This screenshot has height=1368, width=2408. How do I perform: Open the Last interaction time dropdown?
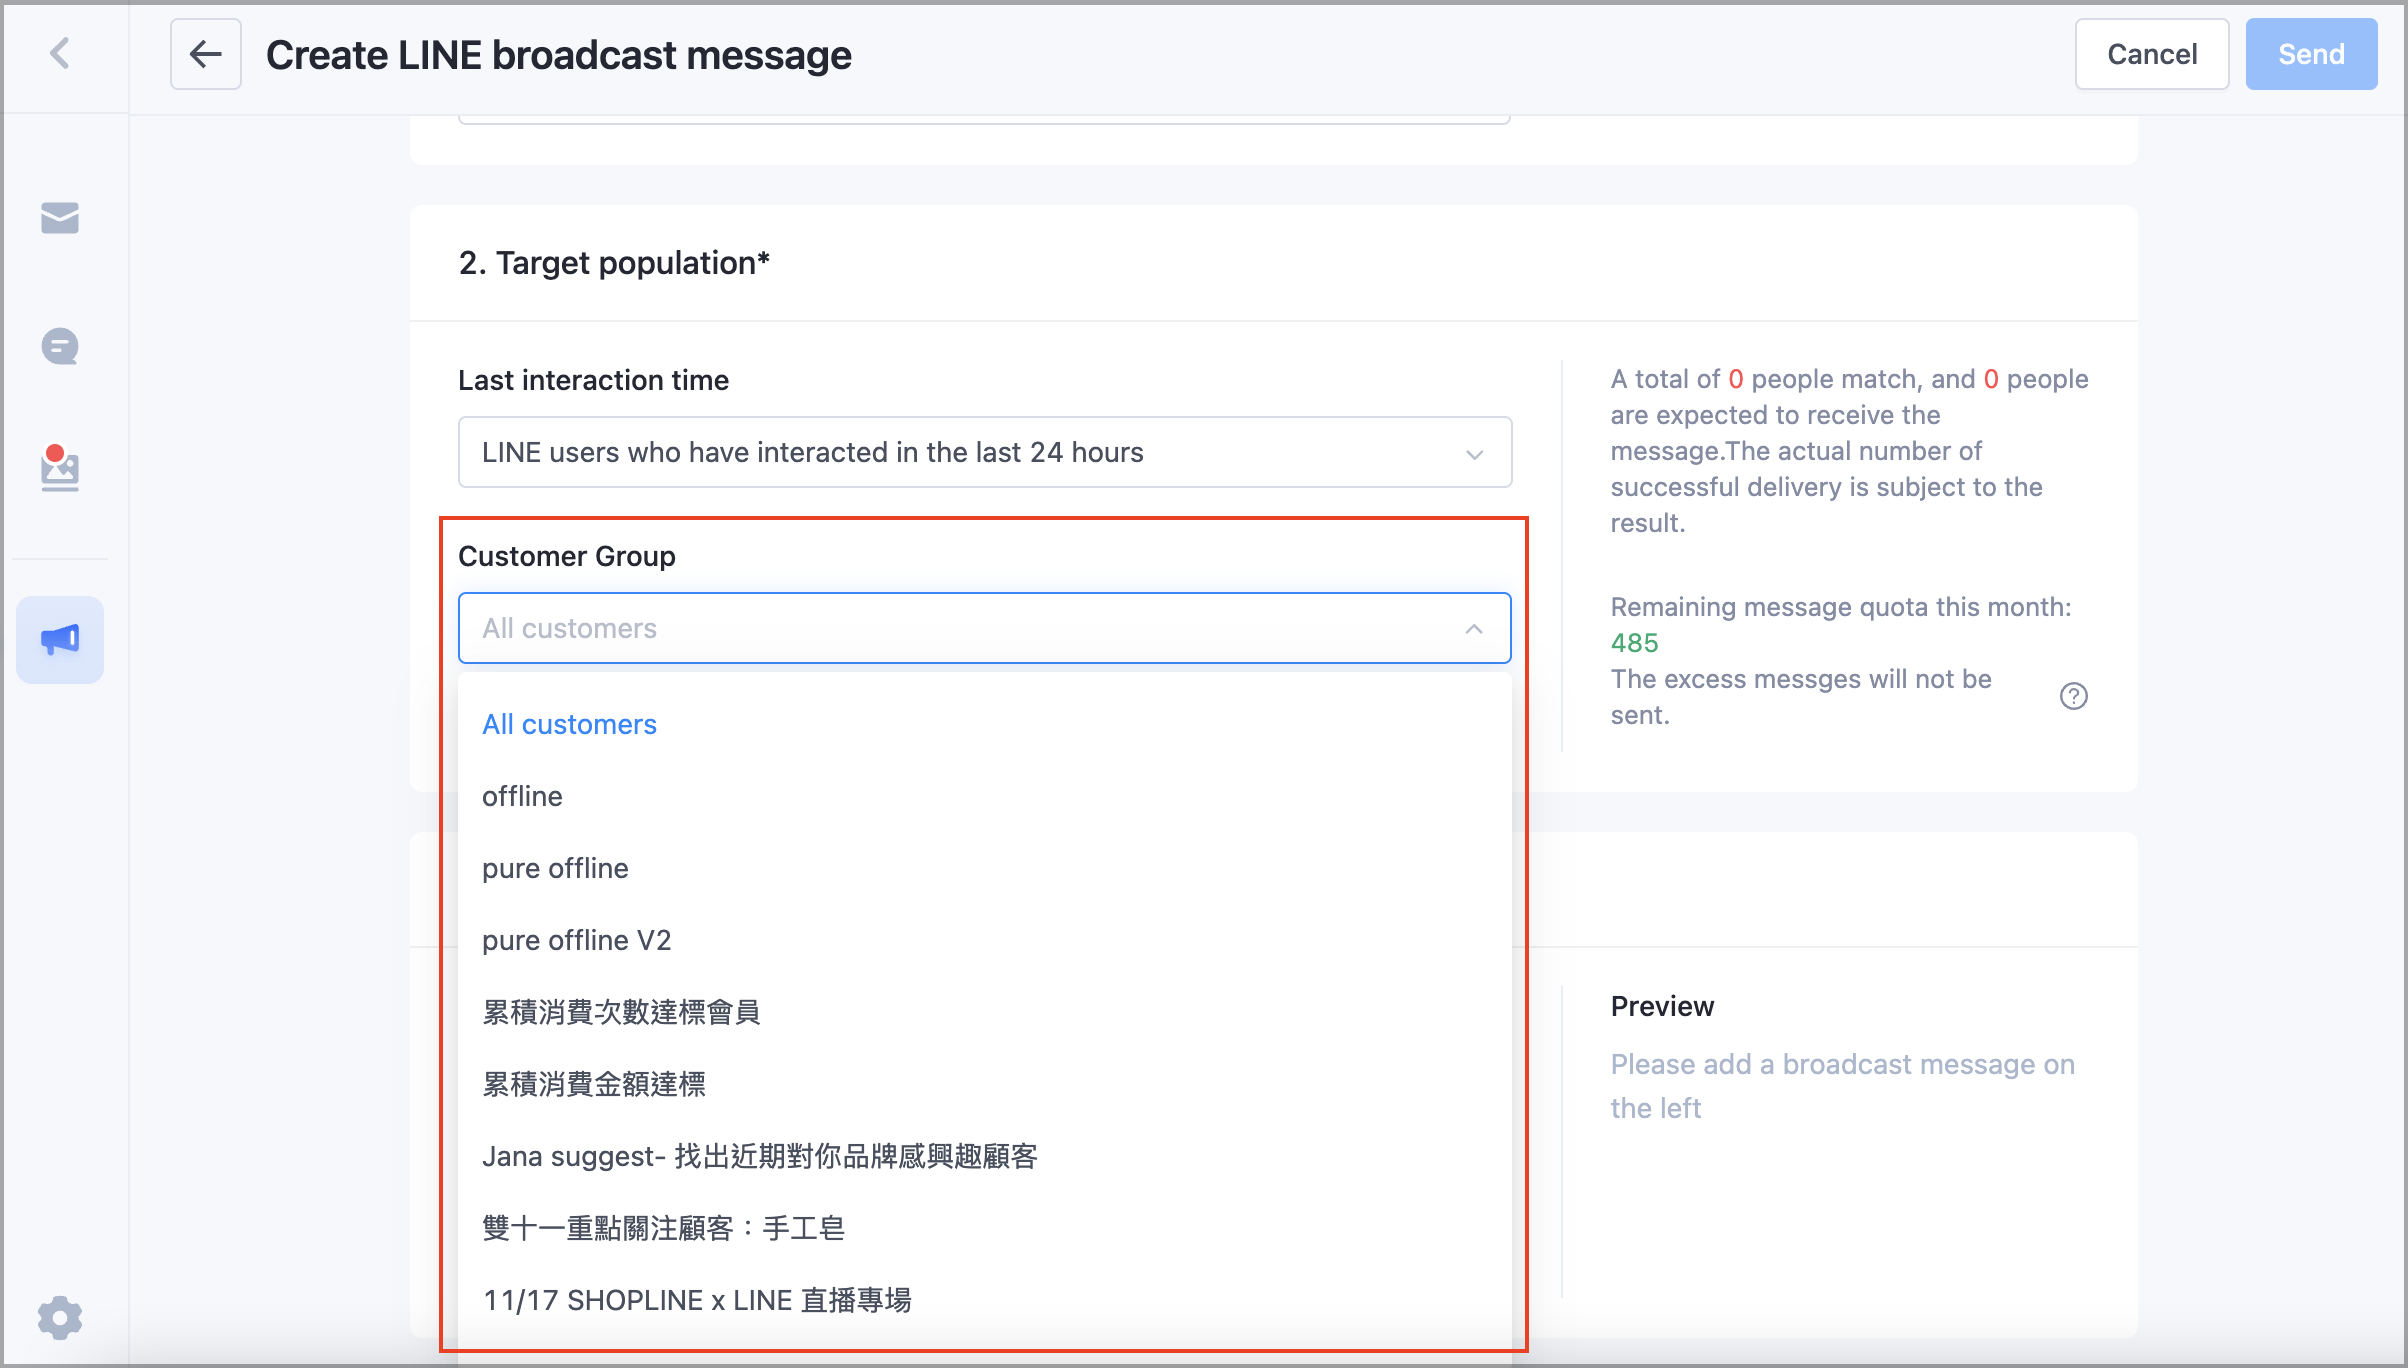click(985, 452)
